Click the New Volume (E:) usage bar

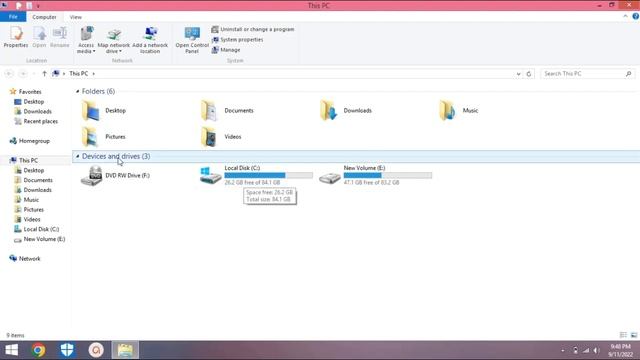click(x=388, y=175)
